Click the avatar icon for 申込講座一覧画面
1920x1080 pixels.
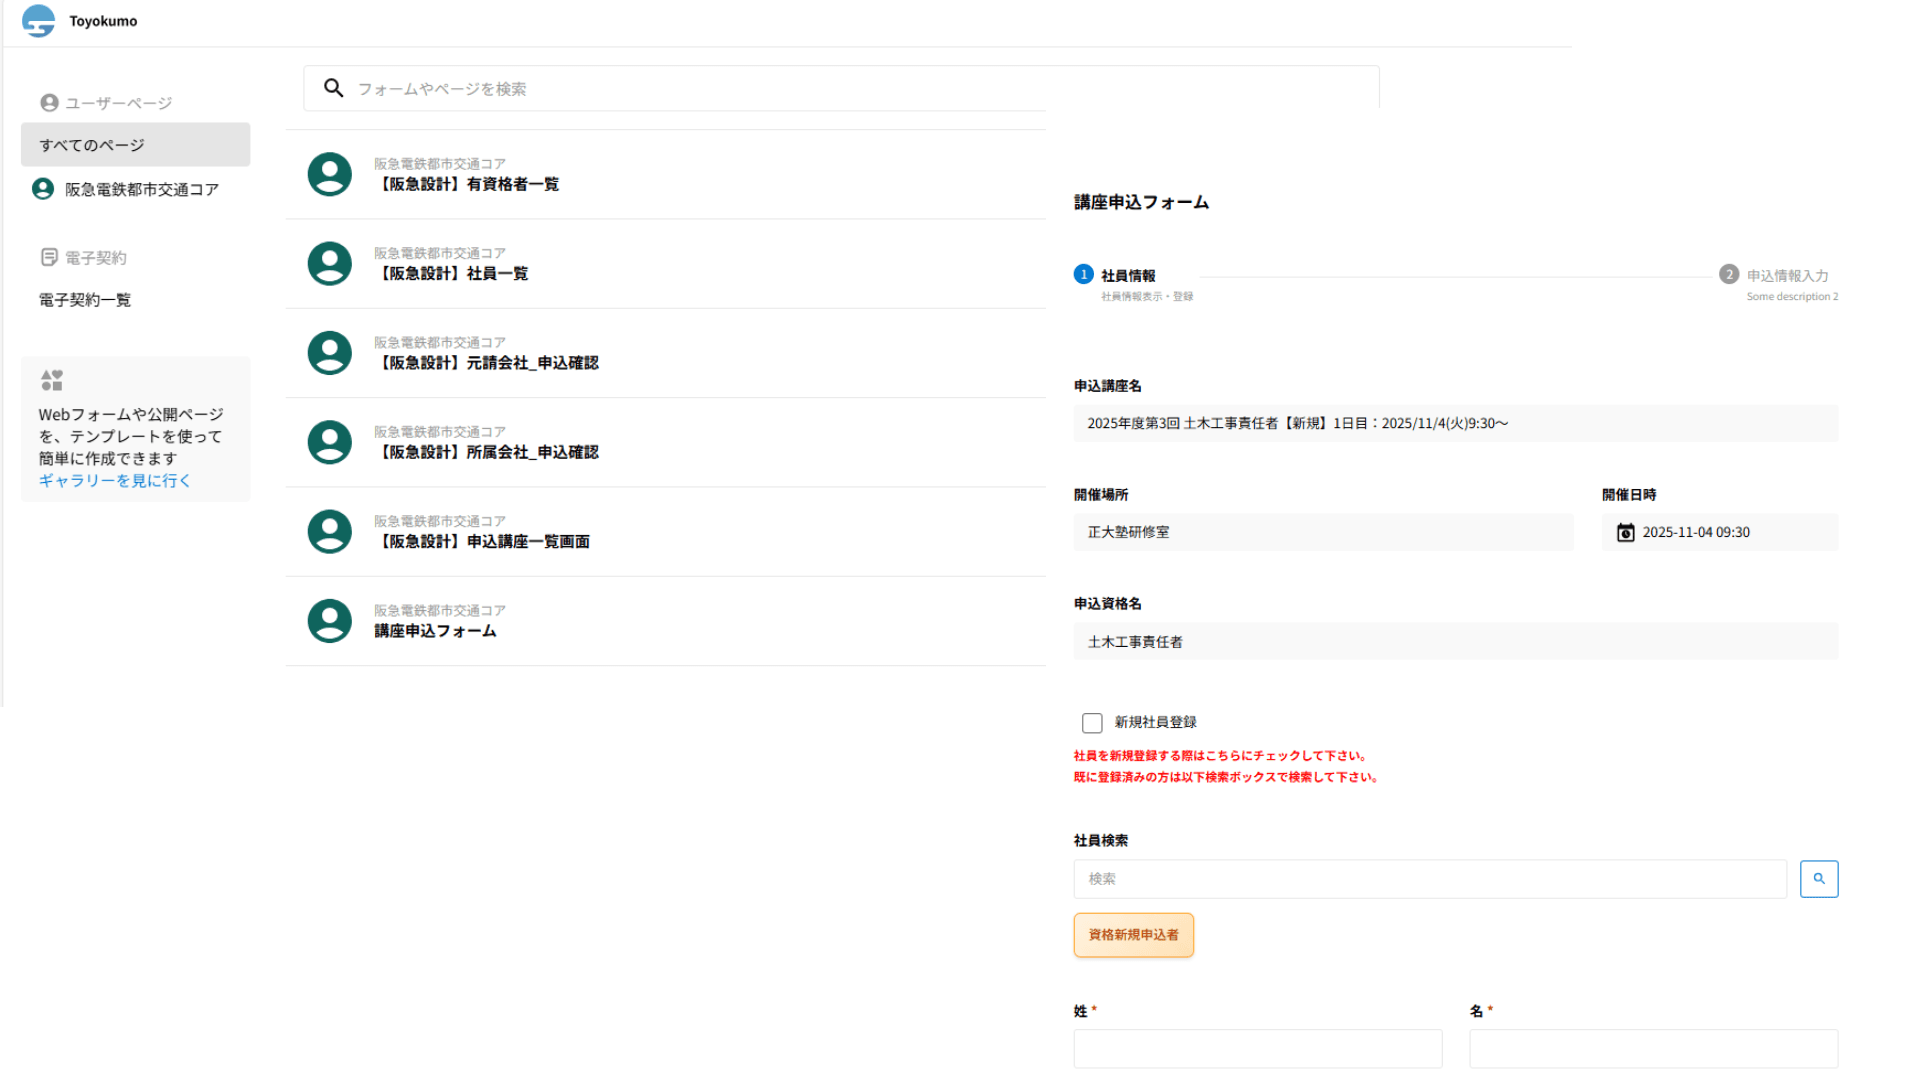330,532
